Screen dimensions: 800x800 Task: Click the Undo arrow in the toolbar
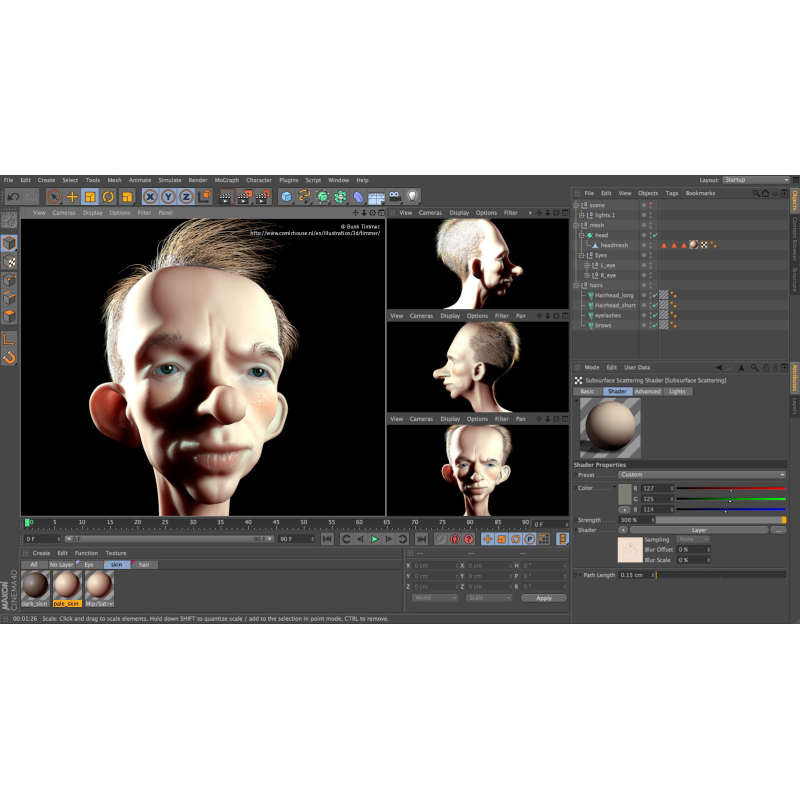pos(13,197)
